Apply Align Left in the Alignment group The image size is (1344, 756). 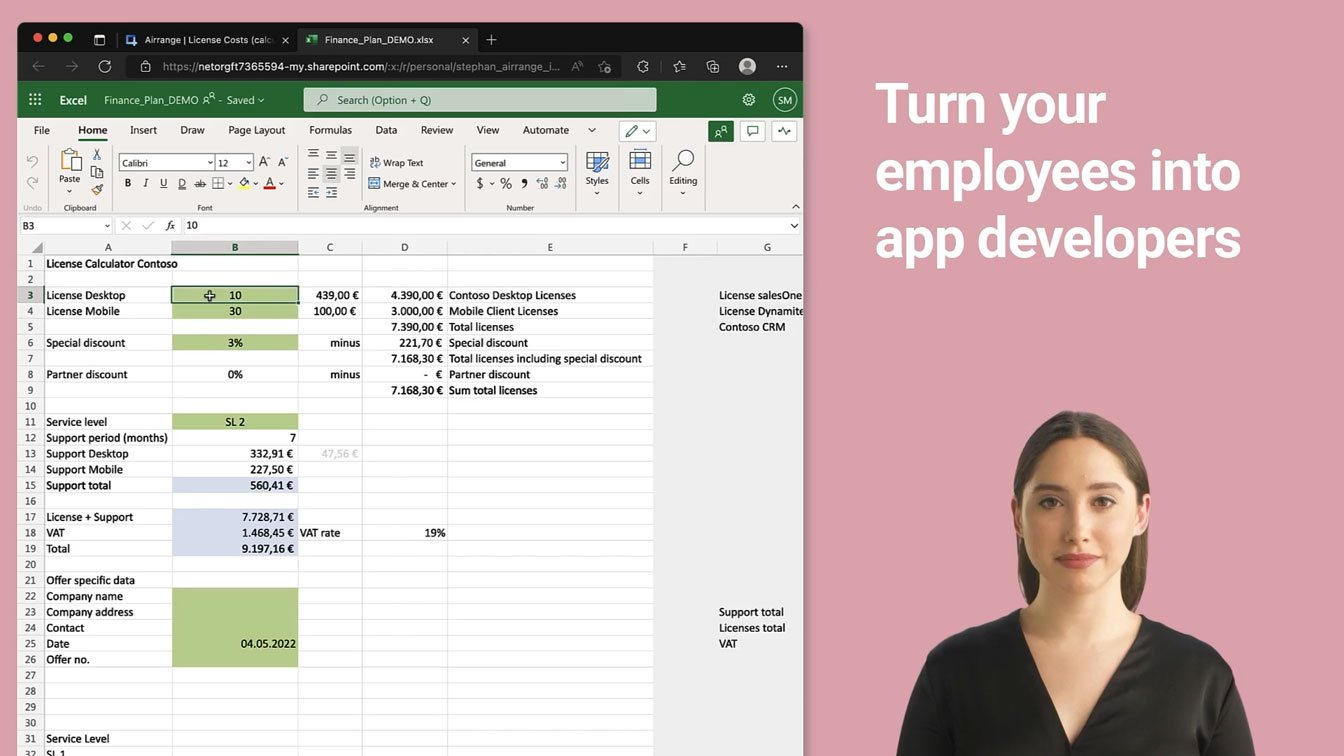(x=313, y=174)
